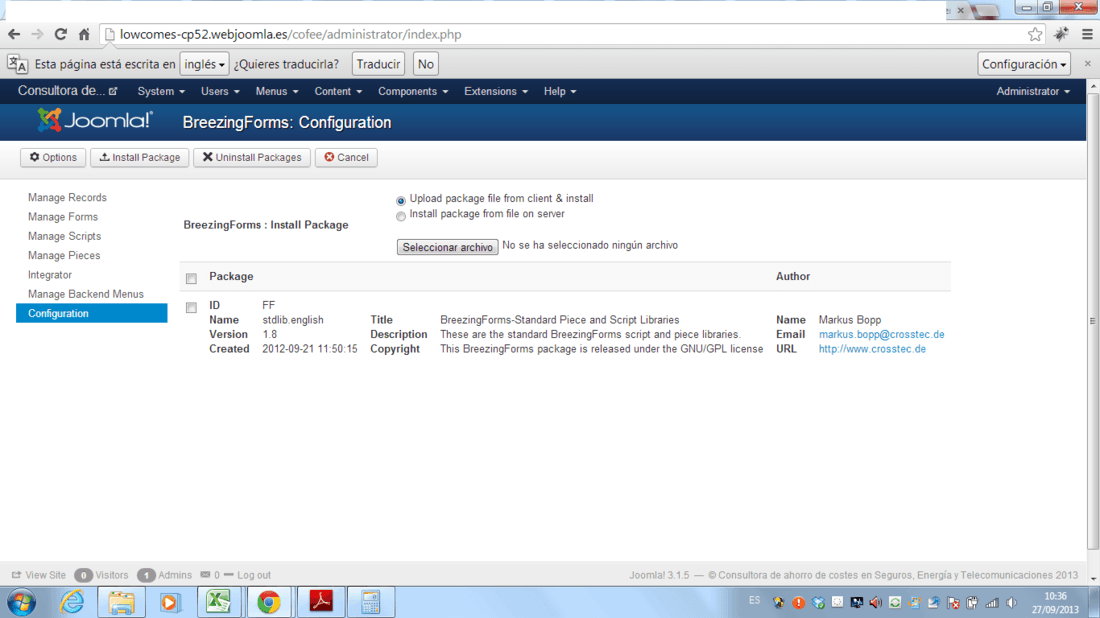Screen dimensions: 1100x618
Task: Open the markus.bopp@crosstec.de email link
Action: (881, 335)
